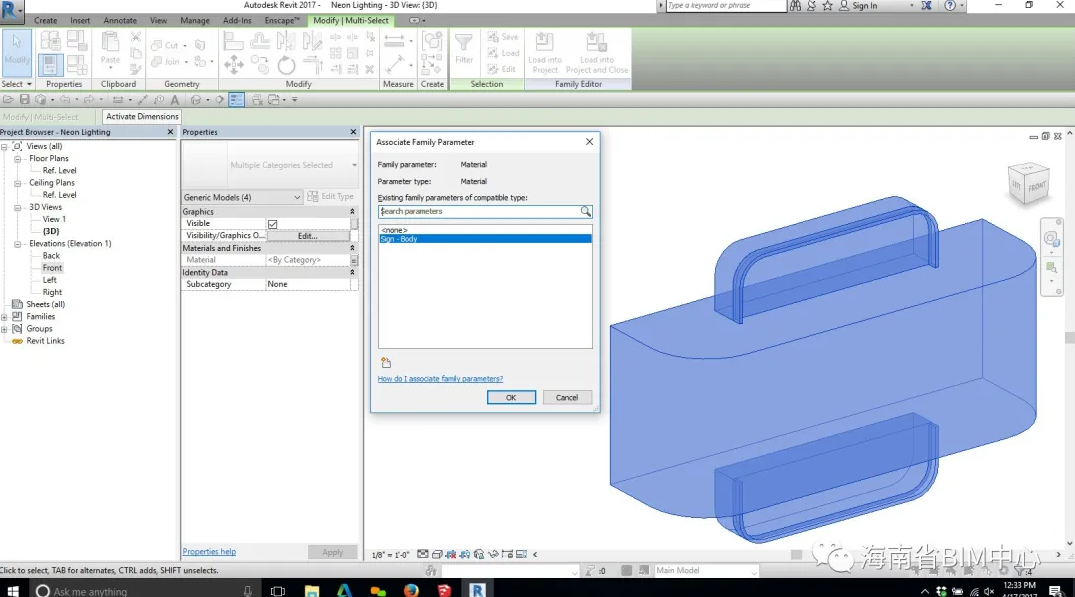The image size is (1075, 597).
Task: Switch to the Manage ribbon tab
Action: [195, 20]
